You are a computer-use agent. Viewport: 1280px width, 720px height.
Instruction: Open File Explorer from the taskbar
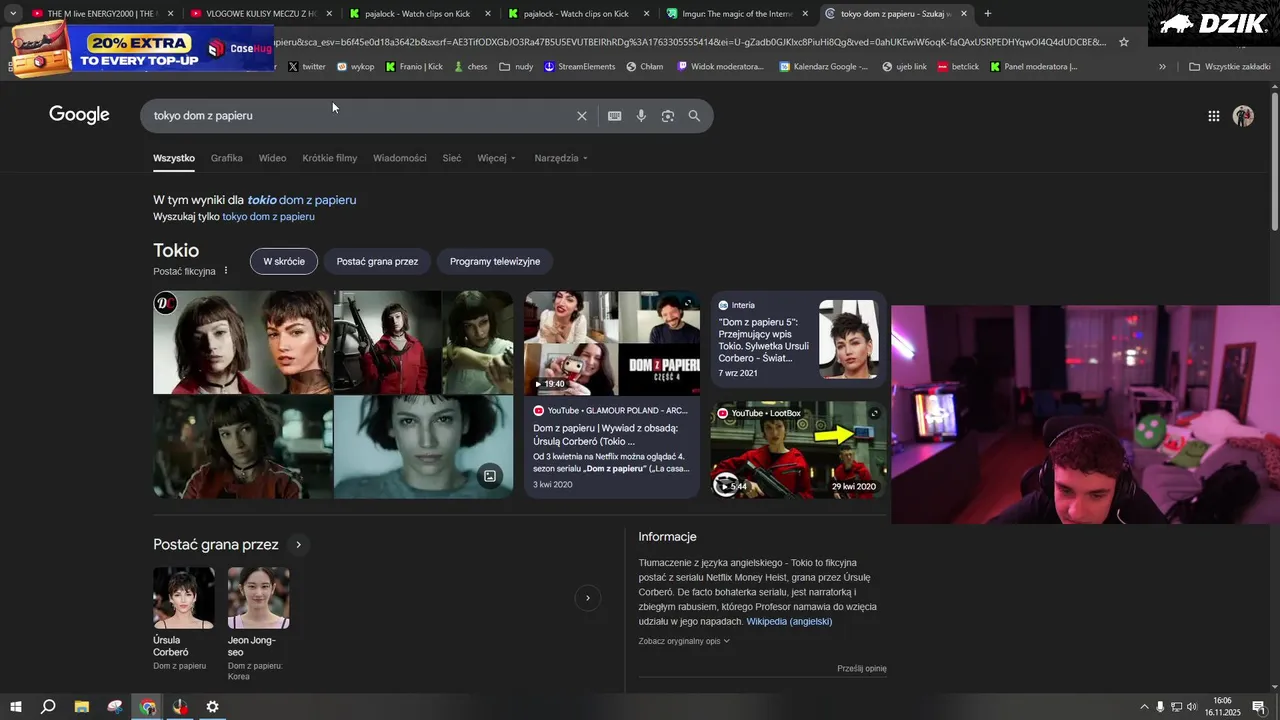click(82, 707)
